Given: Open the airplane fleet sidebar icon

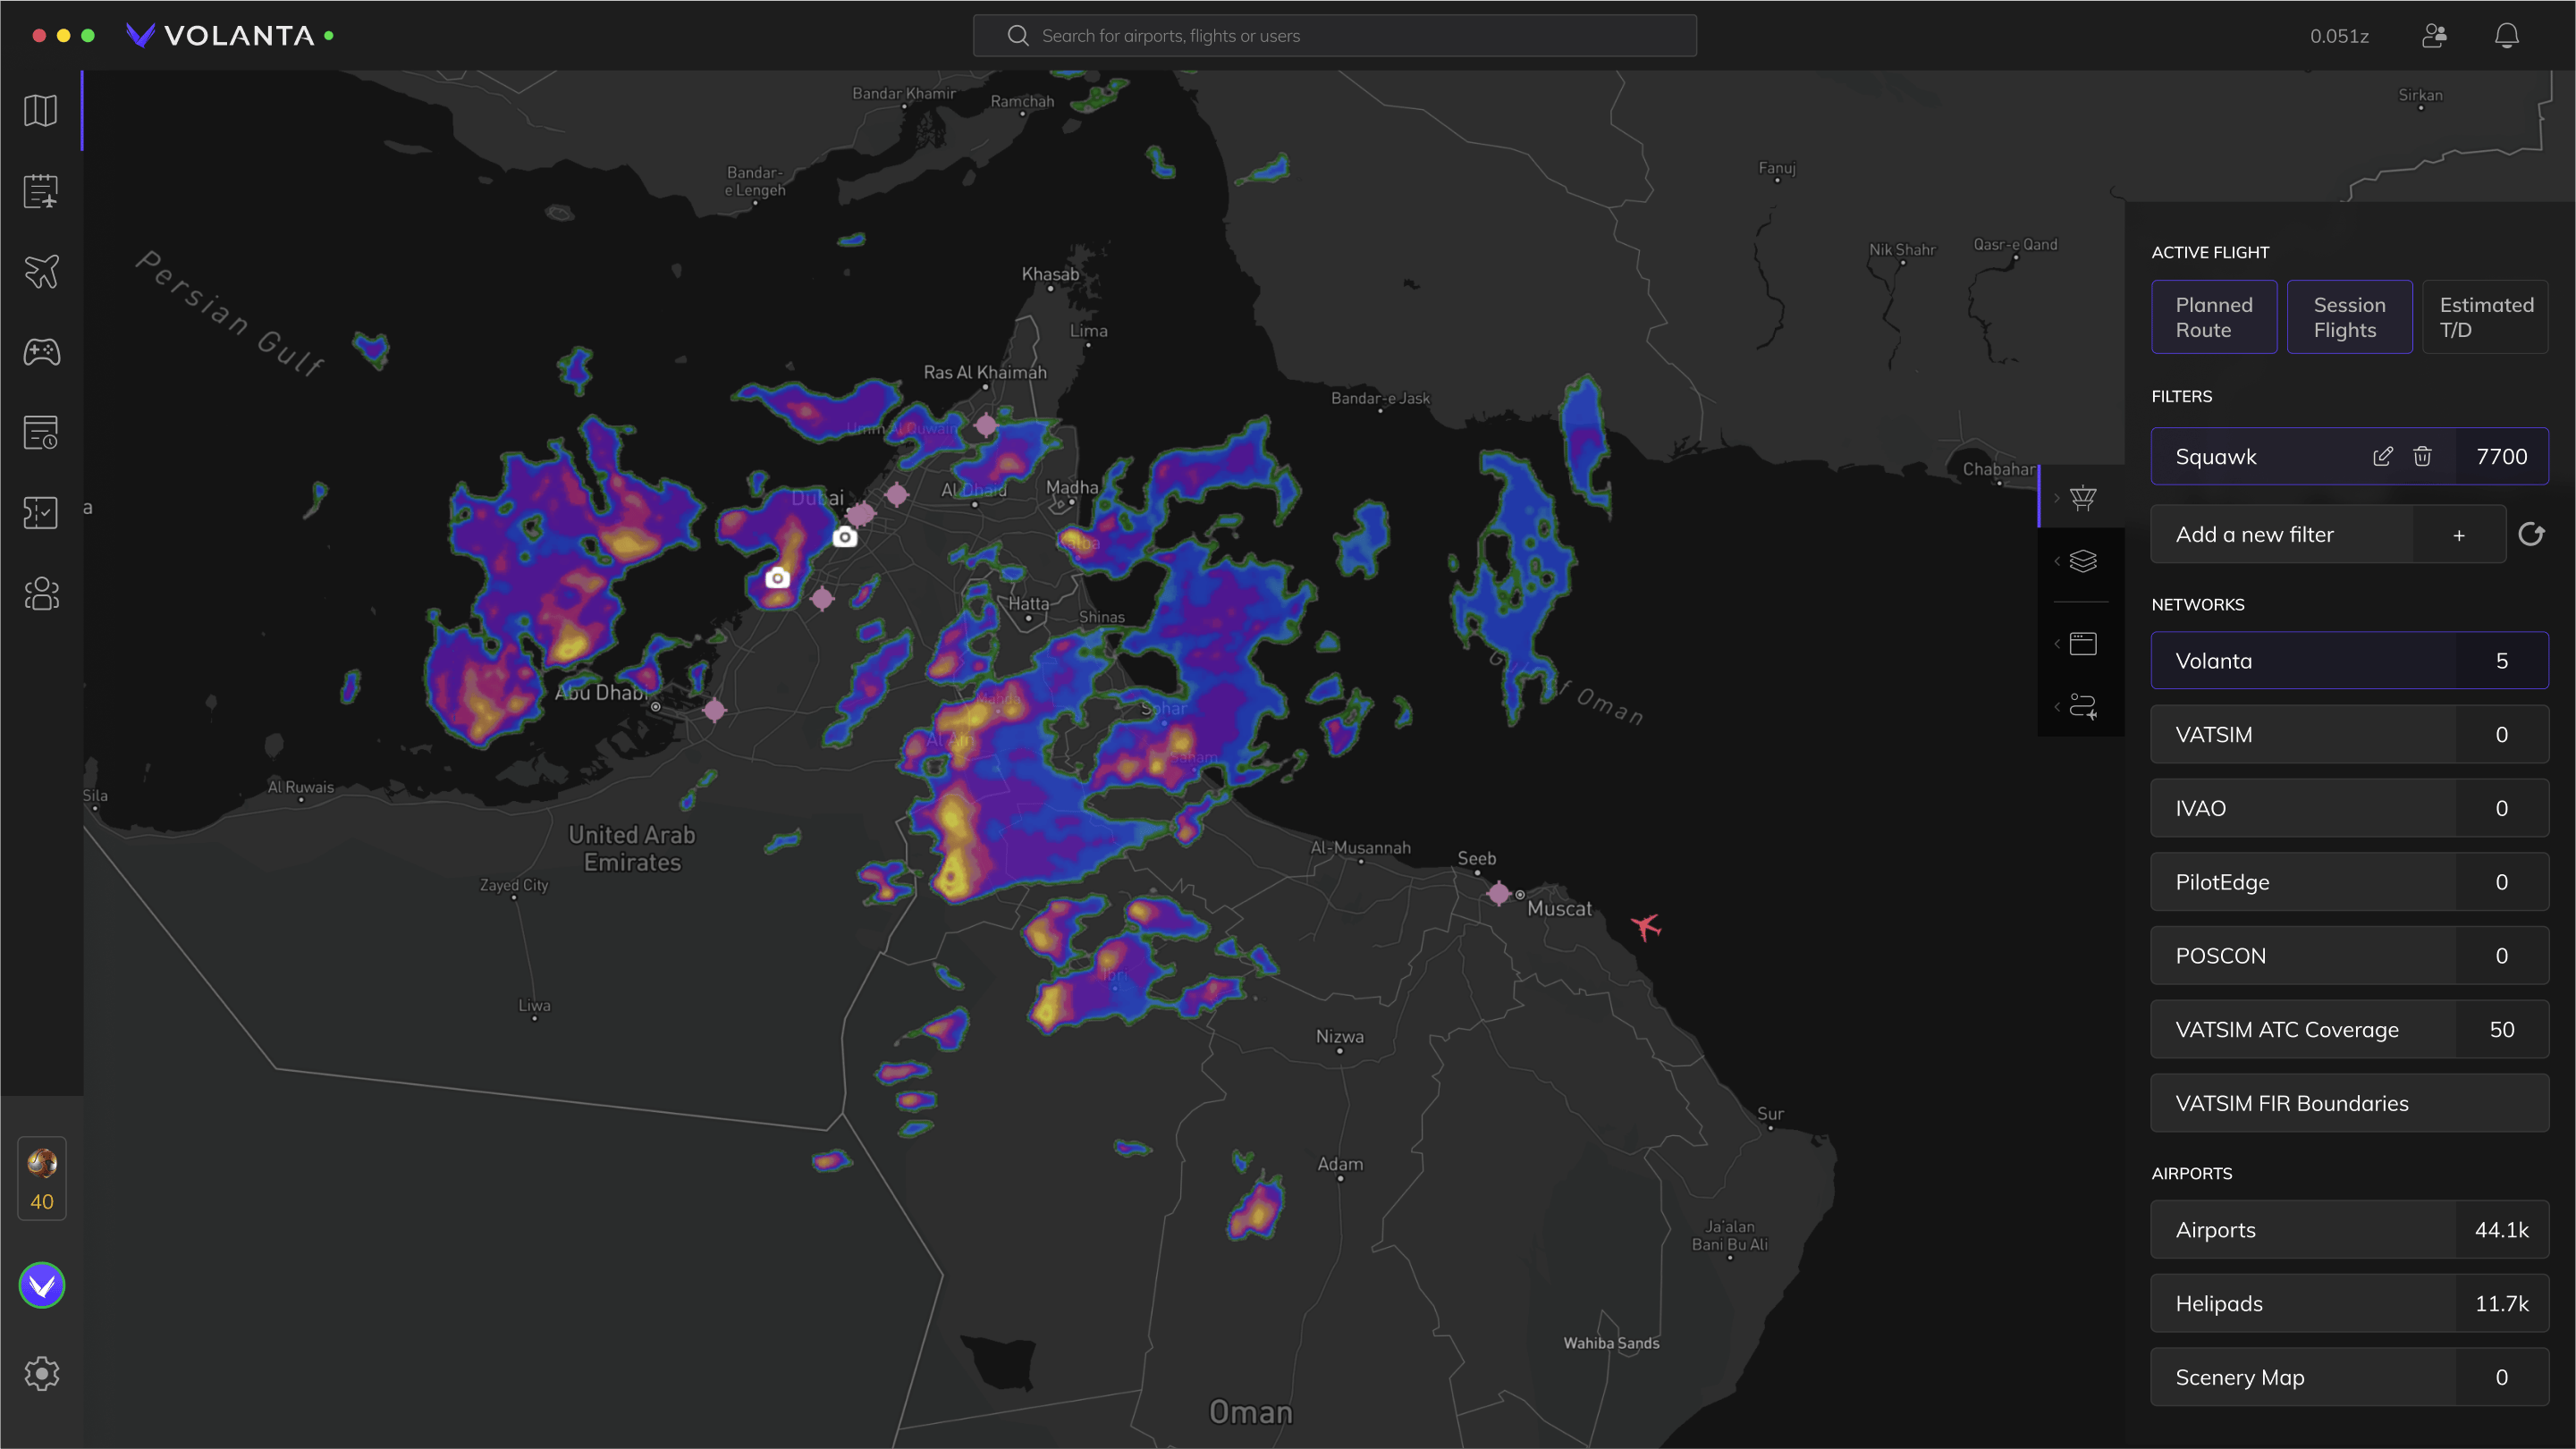Looking at the screenshot, I should (41, 271).
